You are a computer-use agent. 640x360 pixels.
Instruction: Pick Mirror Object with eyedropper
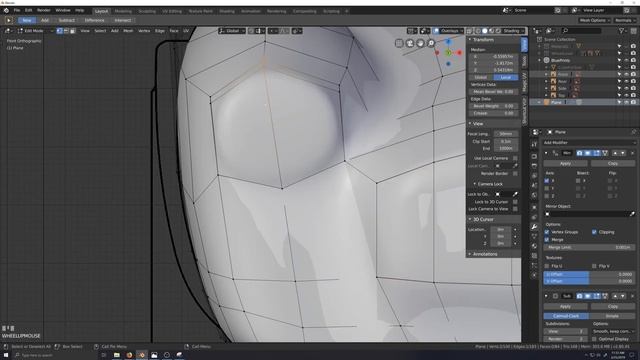click(632, 214)
